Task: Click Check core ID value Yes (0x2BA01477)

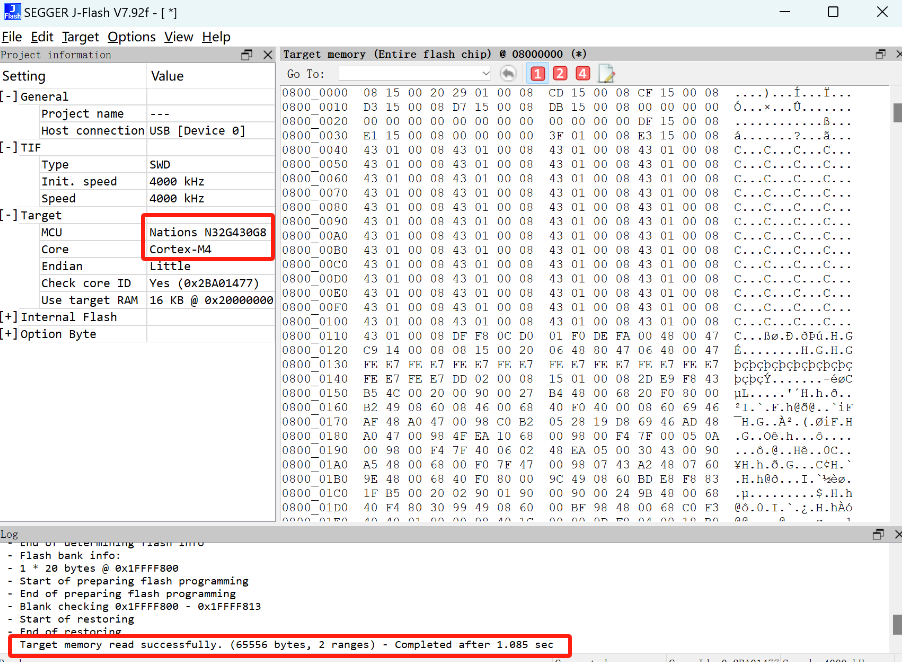Action: [x=204, y=283]
